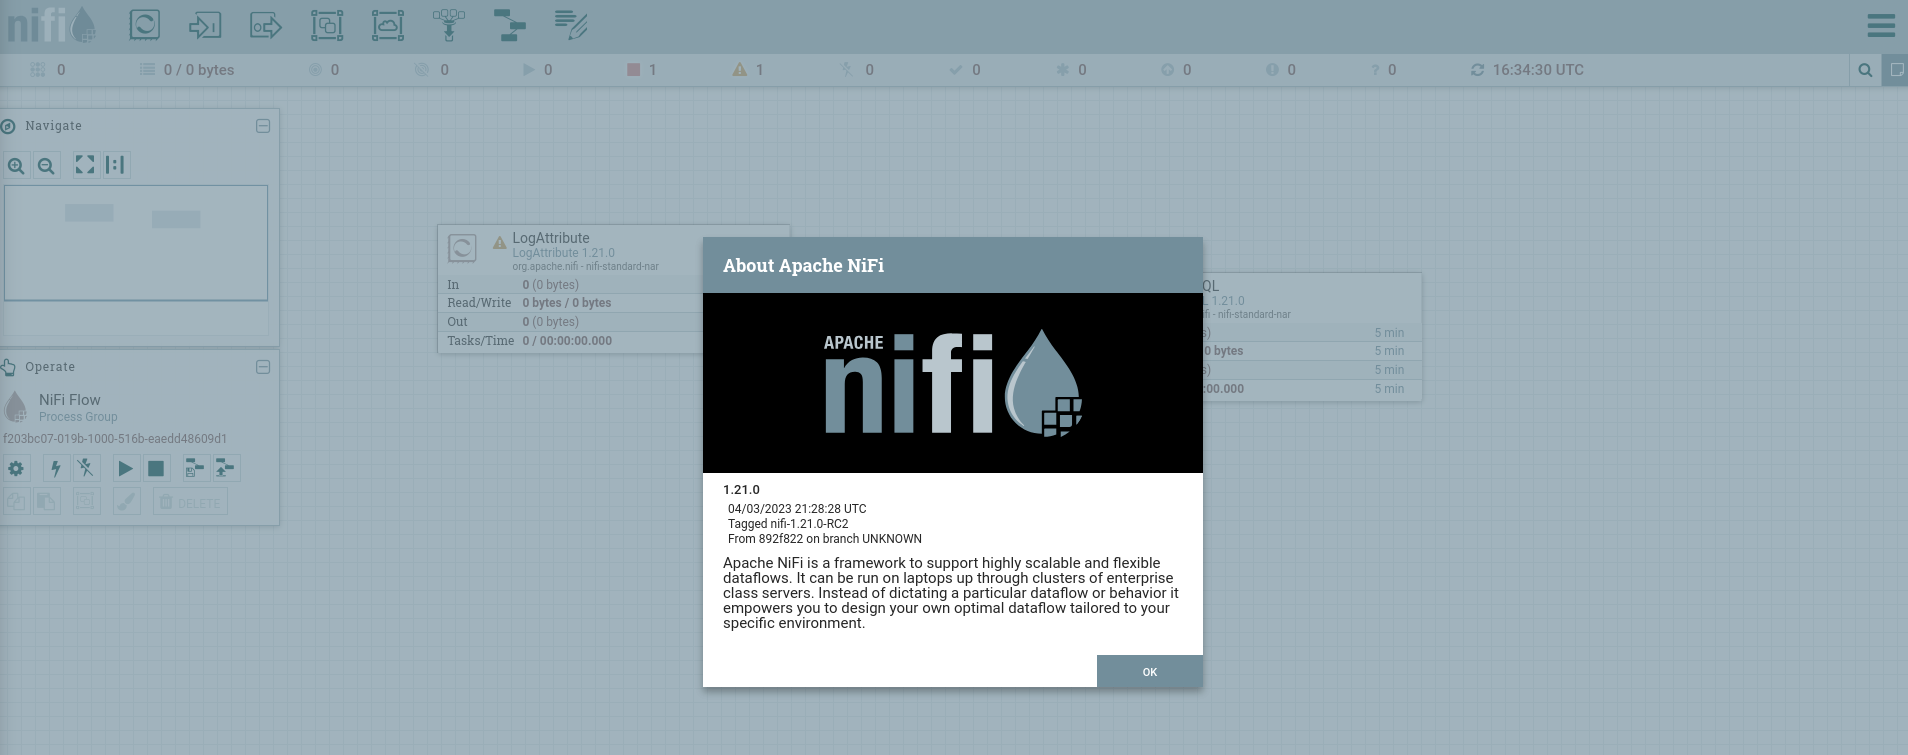This screenshot has width=1908, height=755.
Task: Click the NiFi Flow process group name
Action: tap(69, 400)
